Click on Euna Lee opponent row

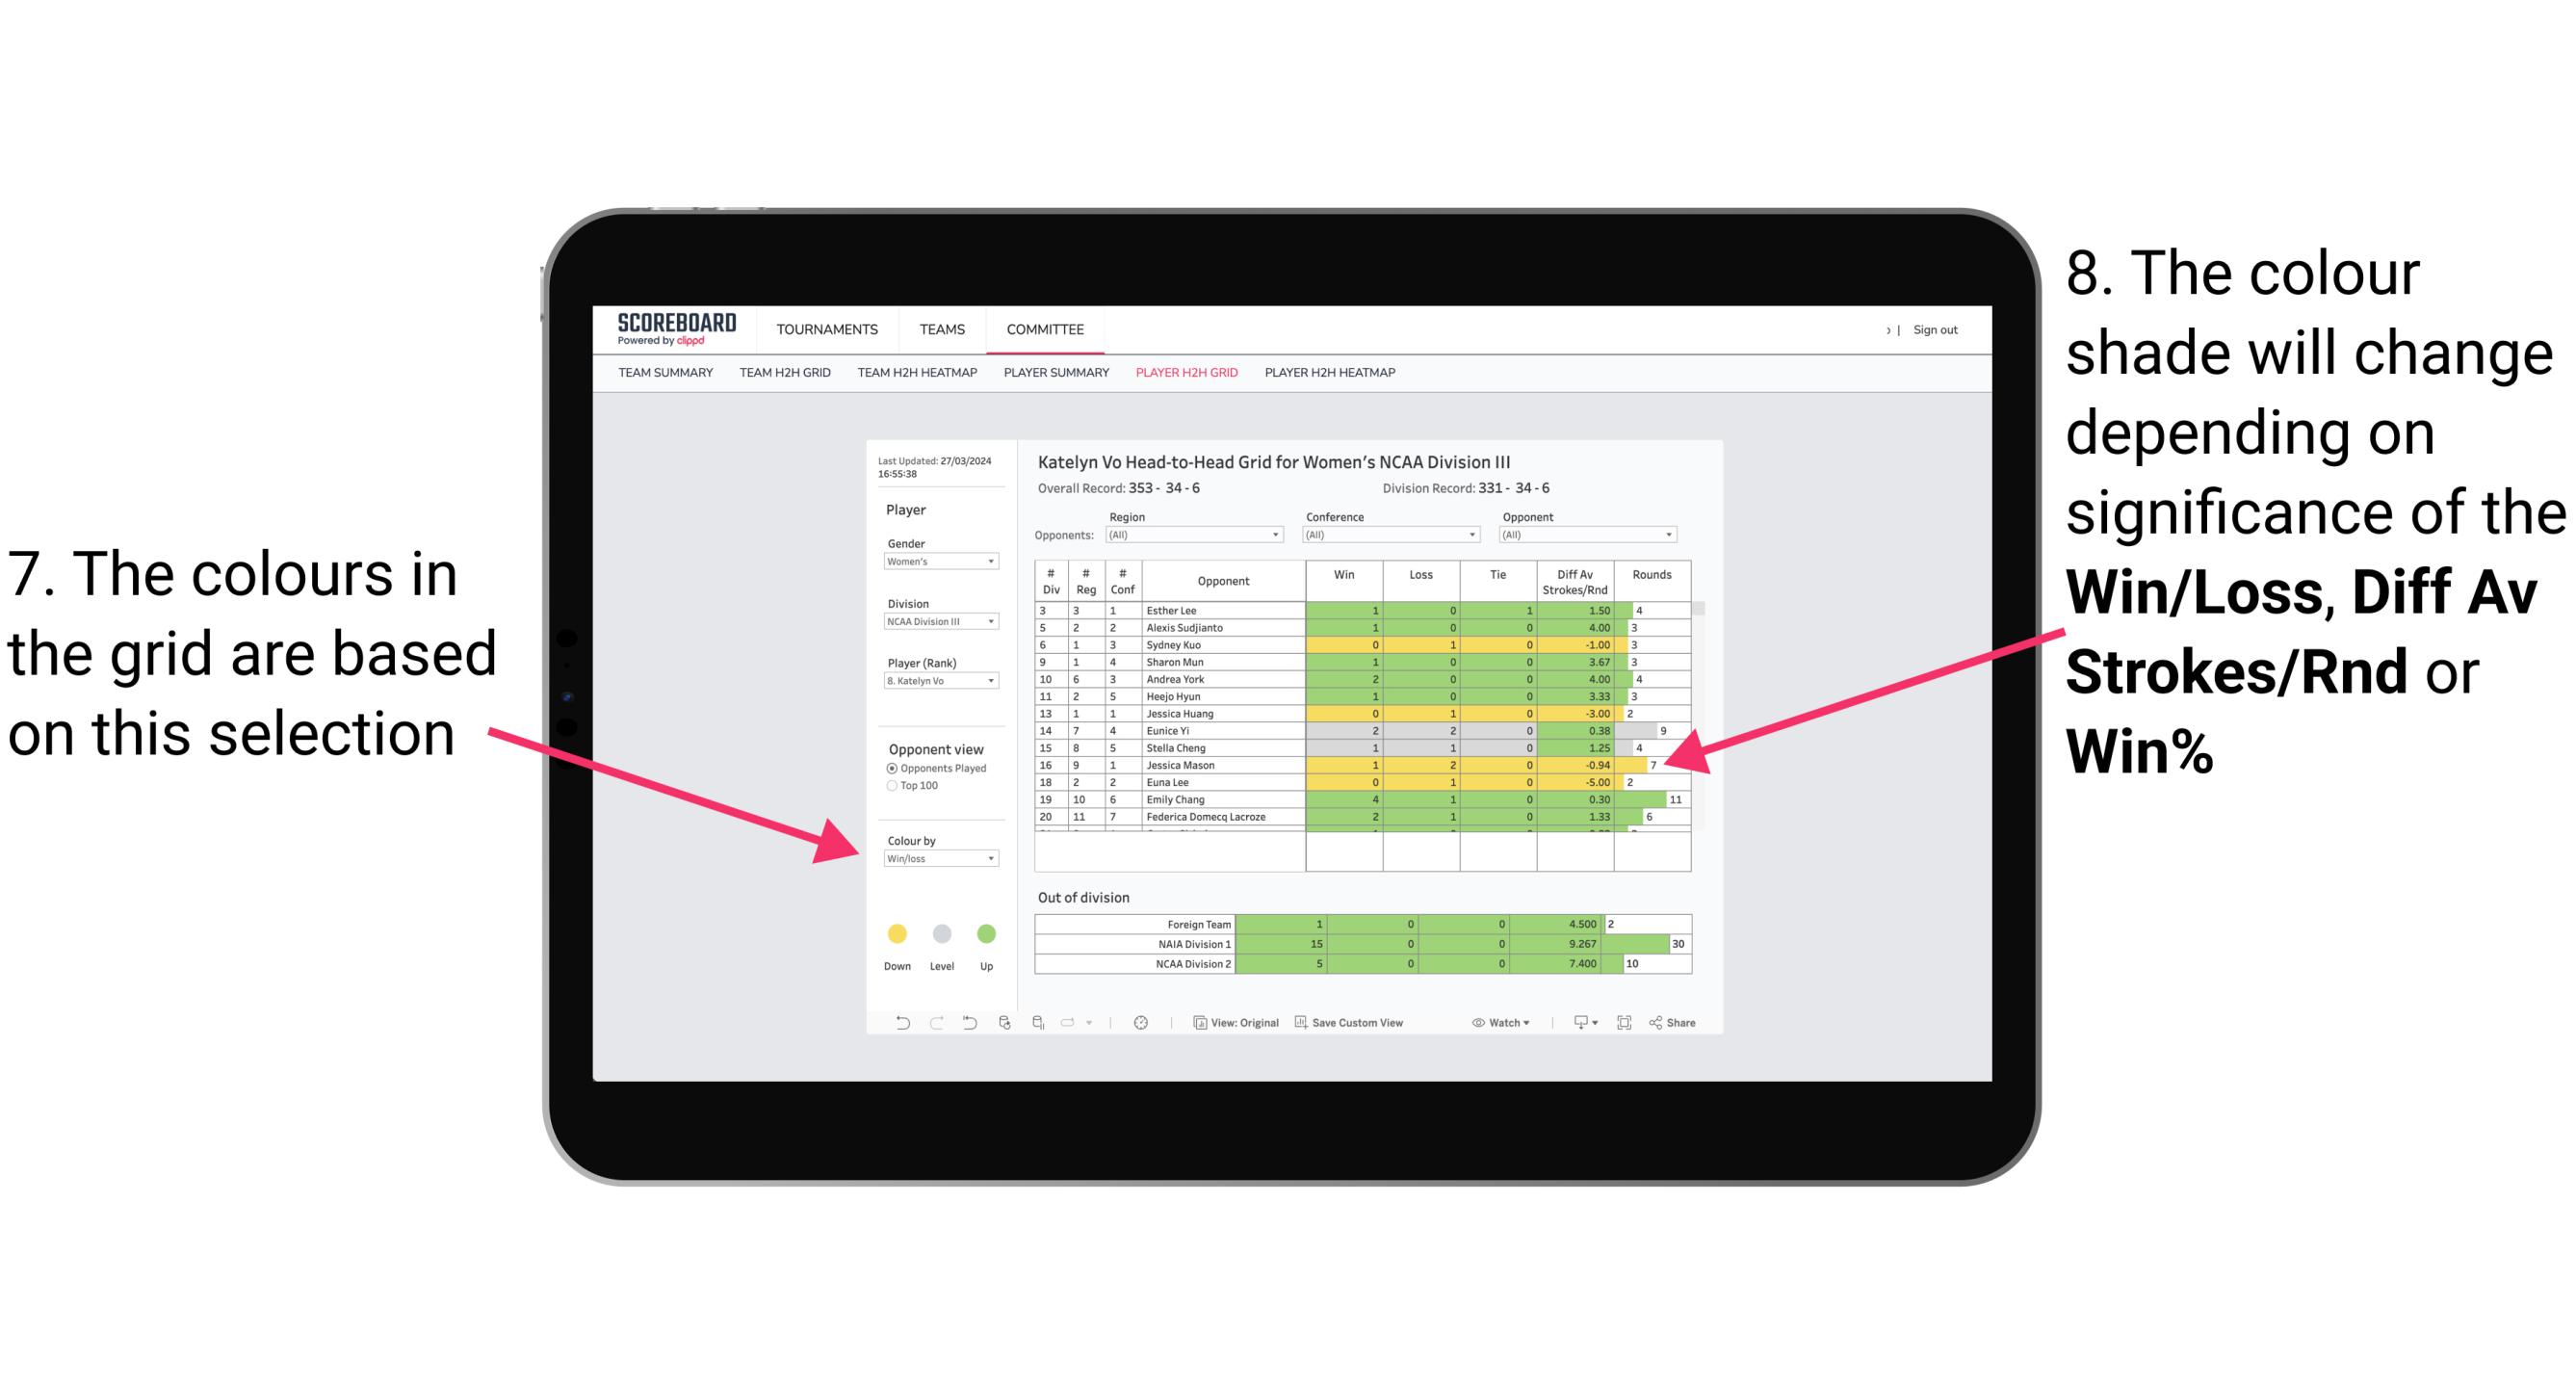[x=1353, y=782]
